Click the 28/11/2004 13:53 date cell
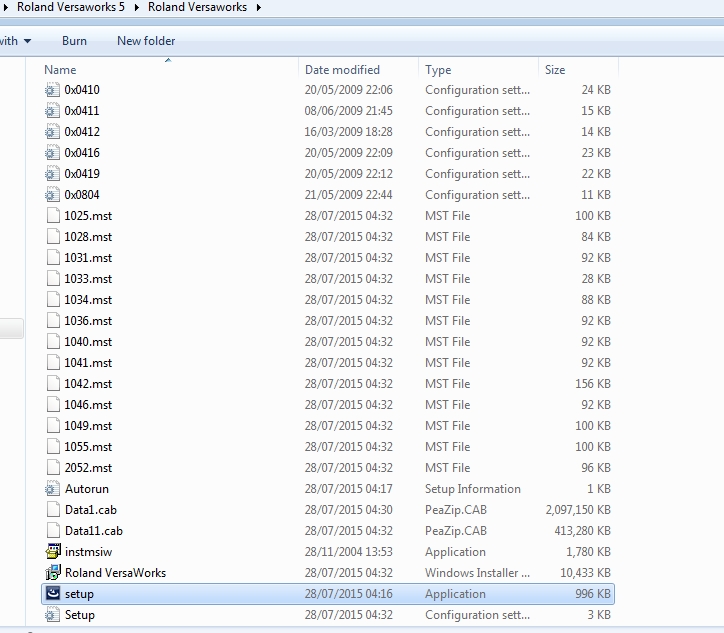The height and width of the screenshot is (633, 724). point(349,552)
